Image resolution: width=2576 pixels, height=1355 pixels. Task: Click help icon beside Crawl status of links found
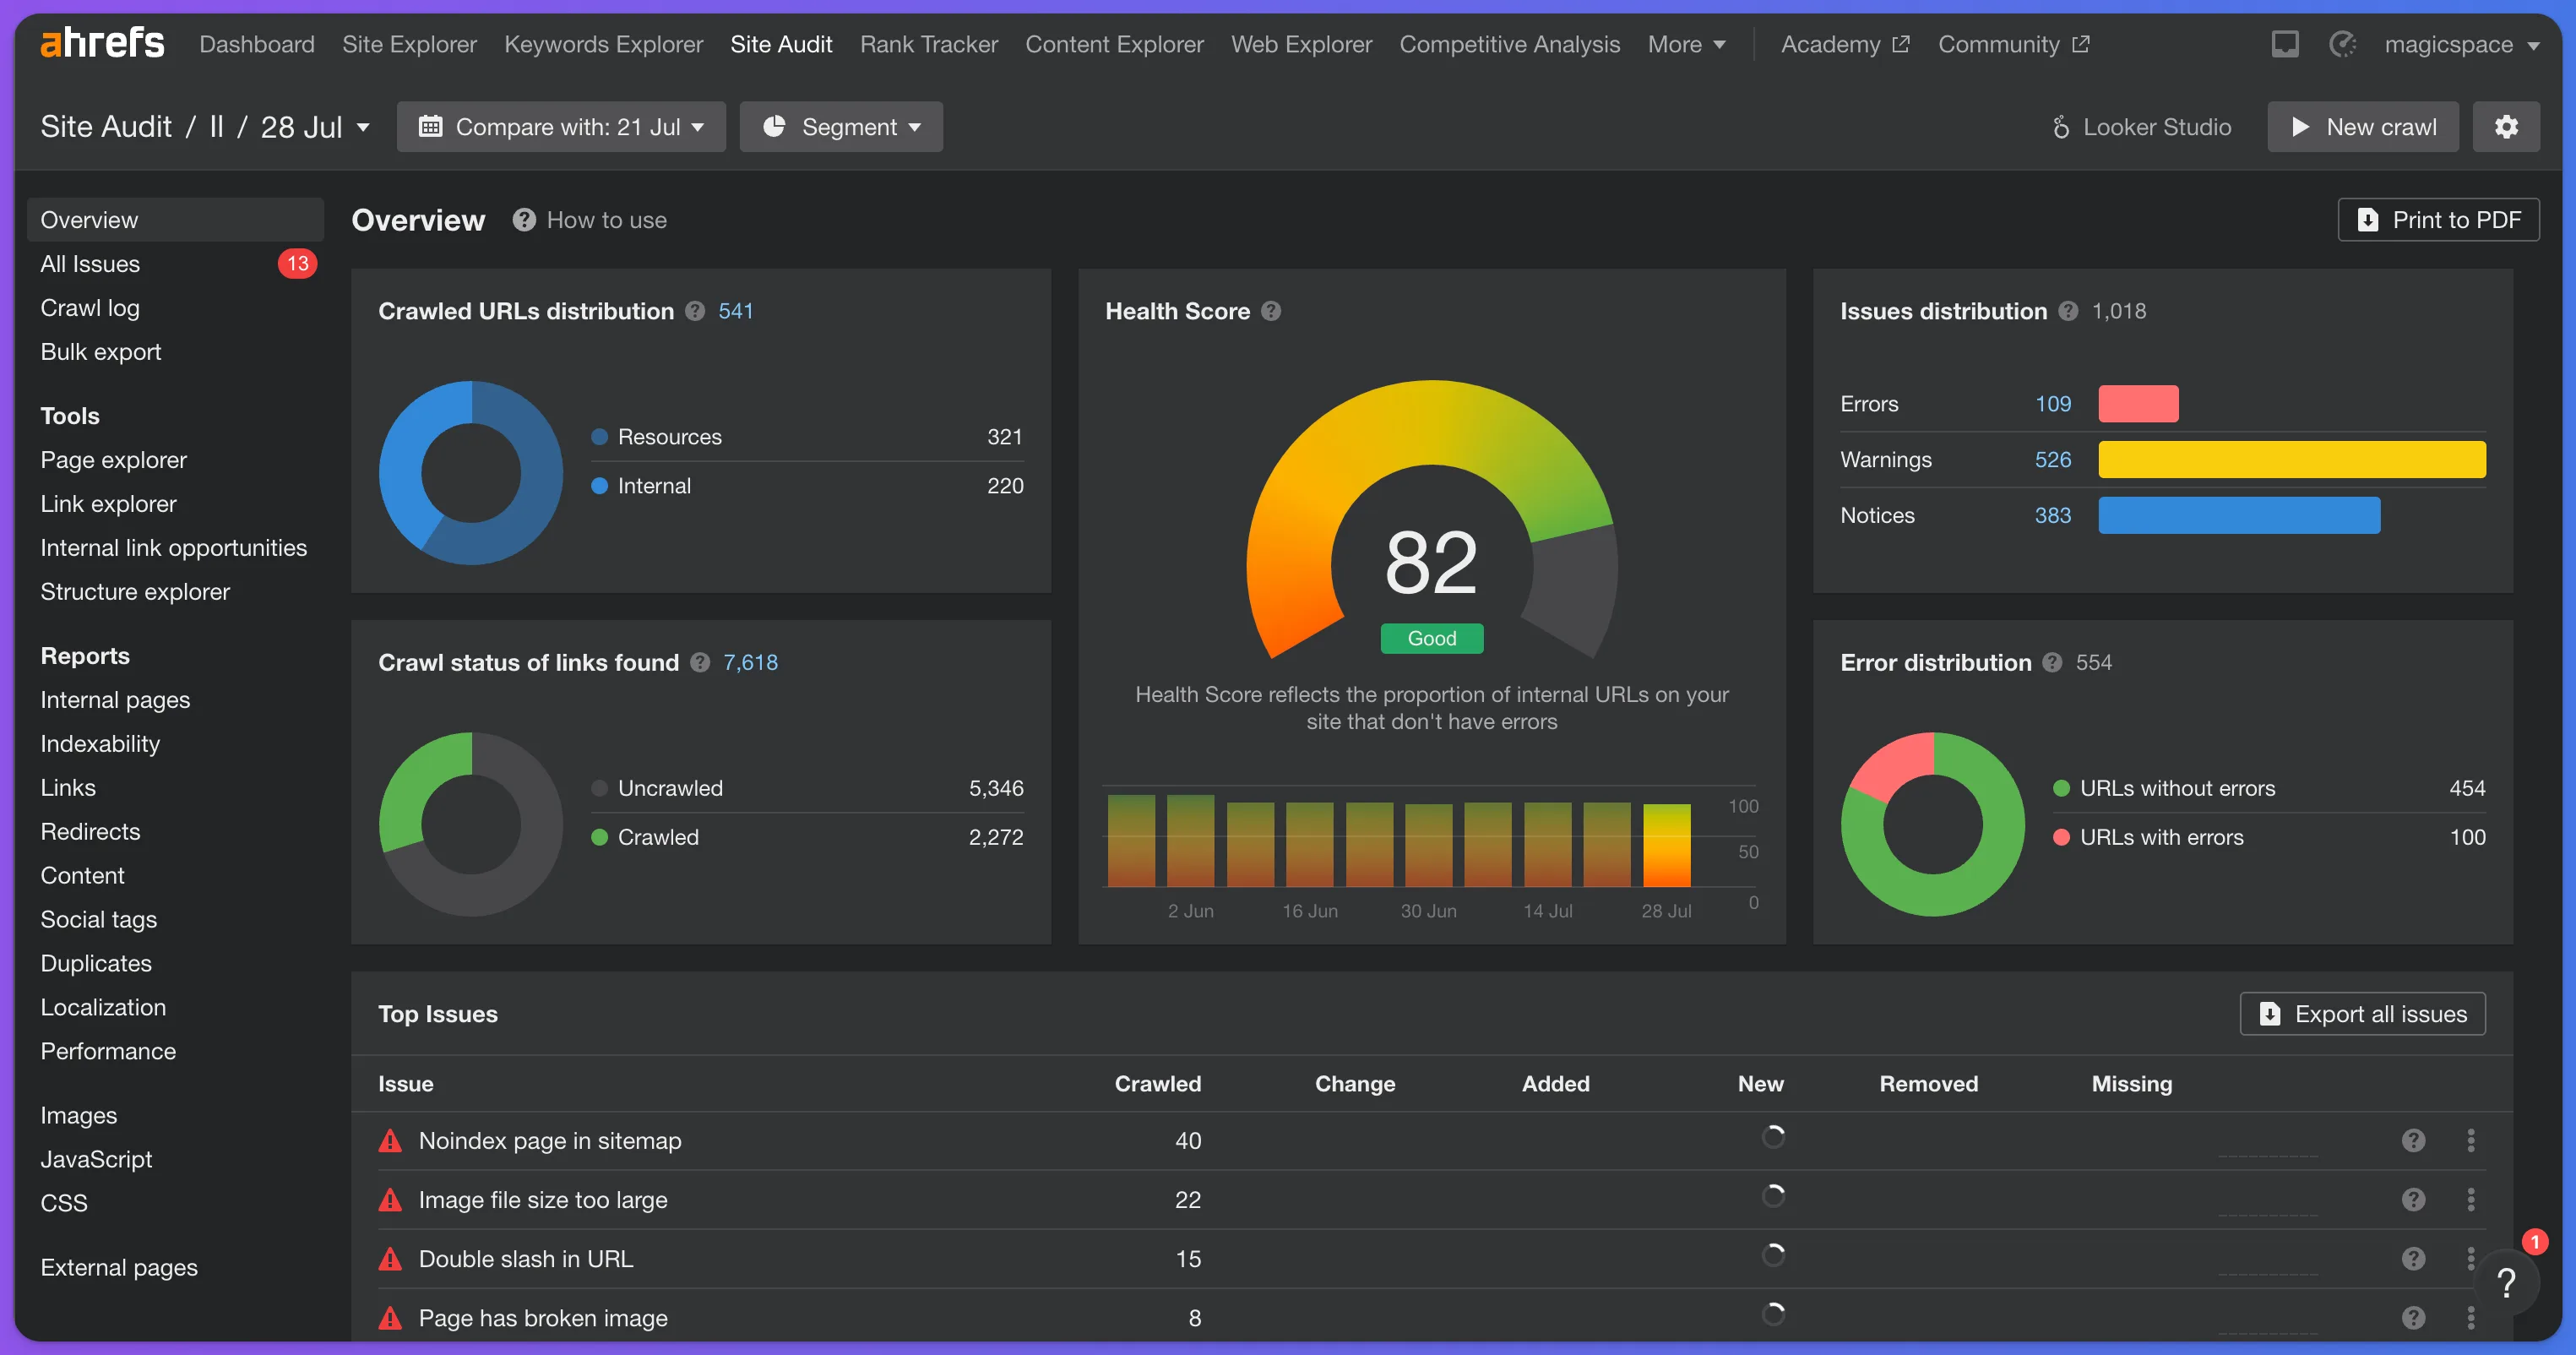tap(700, 663)
